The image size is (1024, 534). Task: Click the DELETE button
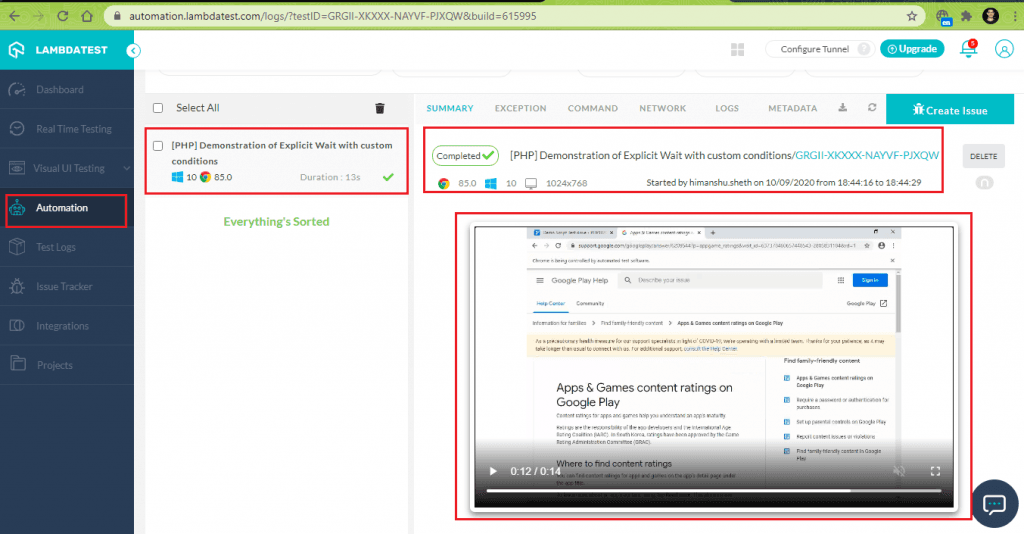click(984, 156)
